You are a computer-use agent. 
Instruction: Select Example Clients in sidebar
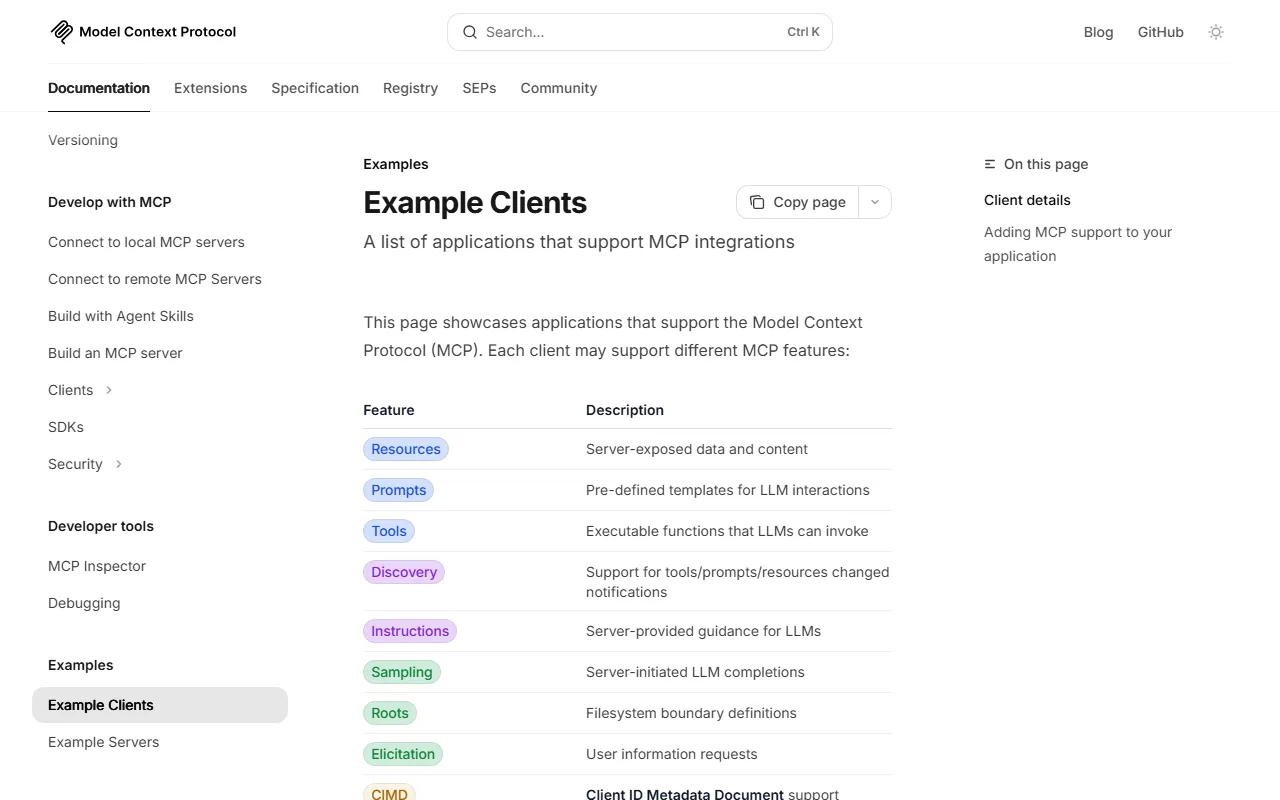pos(160,705)
